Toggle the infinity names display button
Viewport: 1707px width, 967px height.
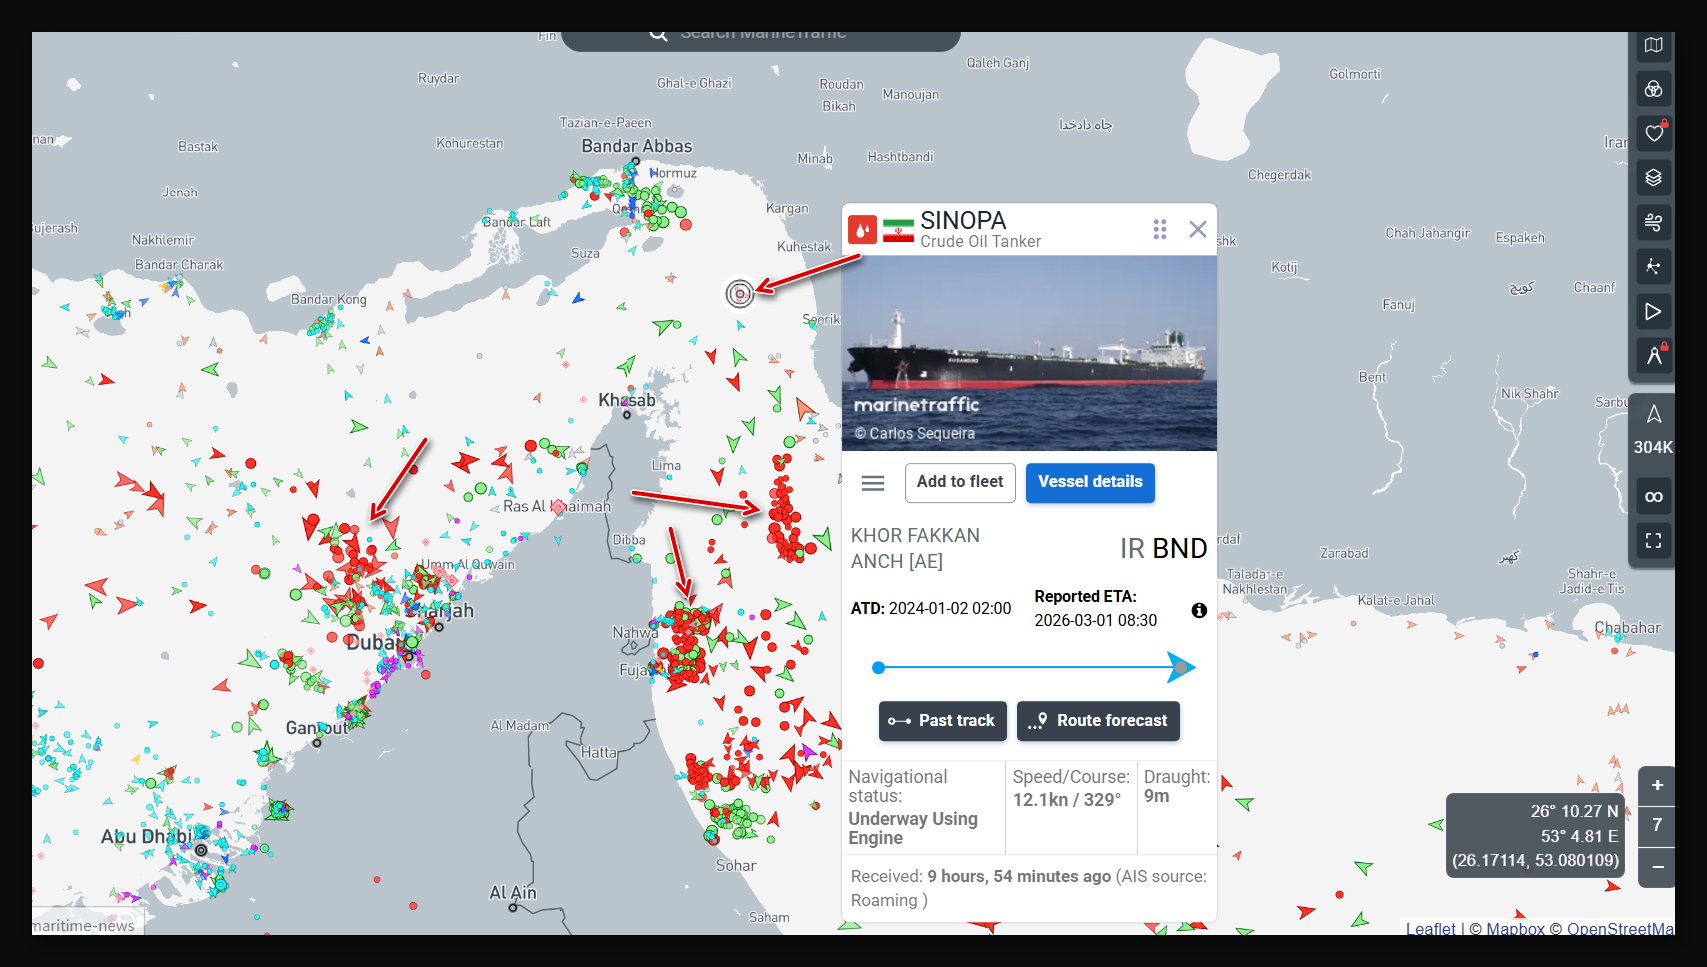click(1654, 496)
